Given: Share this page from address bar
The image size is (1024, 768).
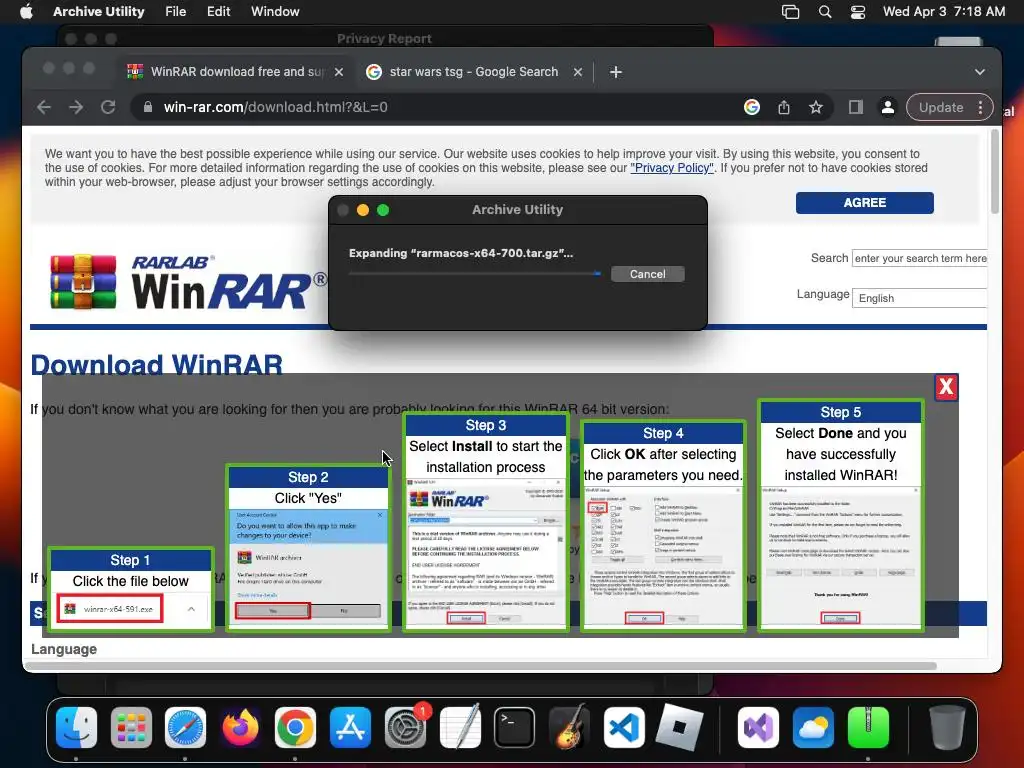Looking at the screenshot, I should pyautogui.click(x=784, y=107).
